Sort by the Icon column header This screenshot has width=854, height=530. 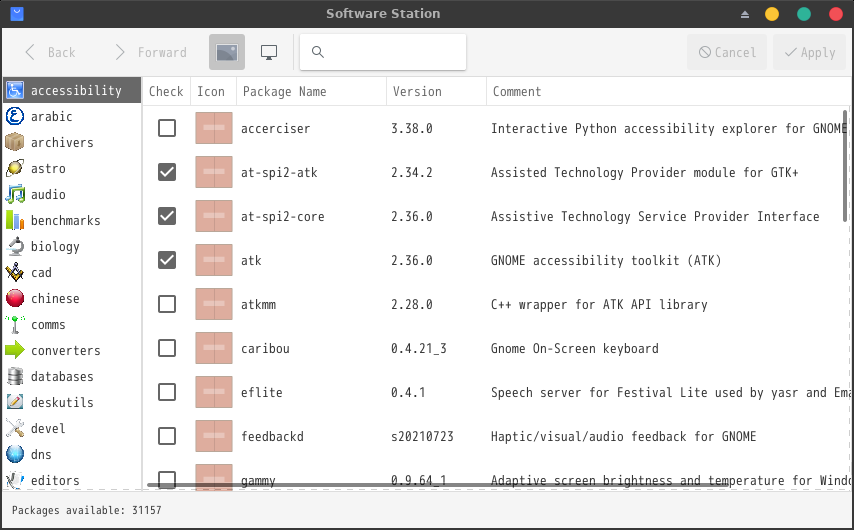213,92
